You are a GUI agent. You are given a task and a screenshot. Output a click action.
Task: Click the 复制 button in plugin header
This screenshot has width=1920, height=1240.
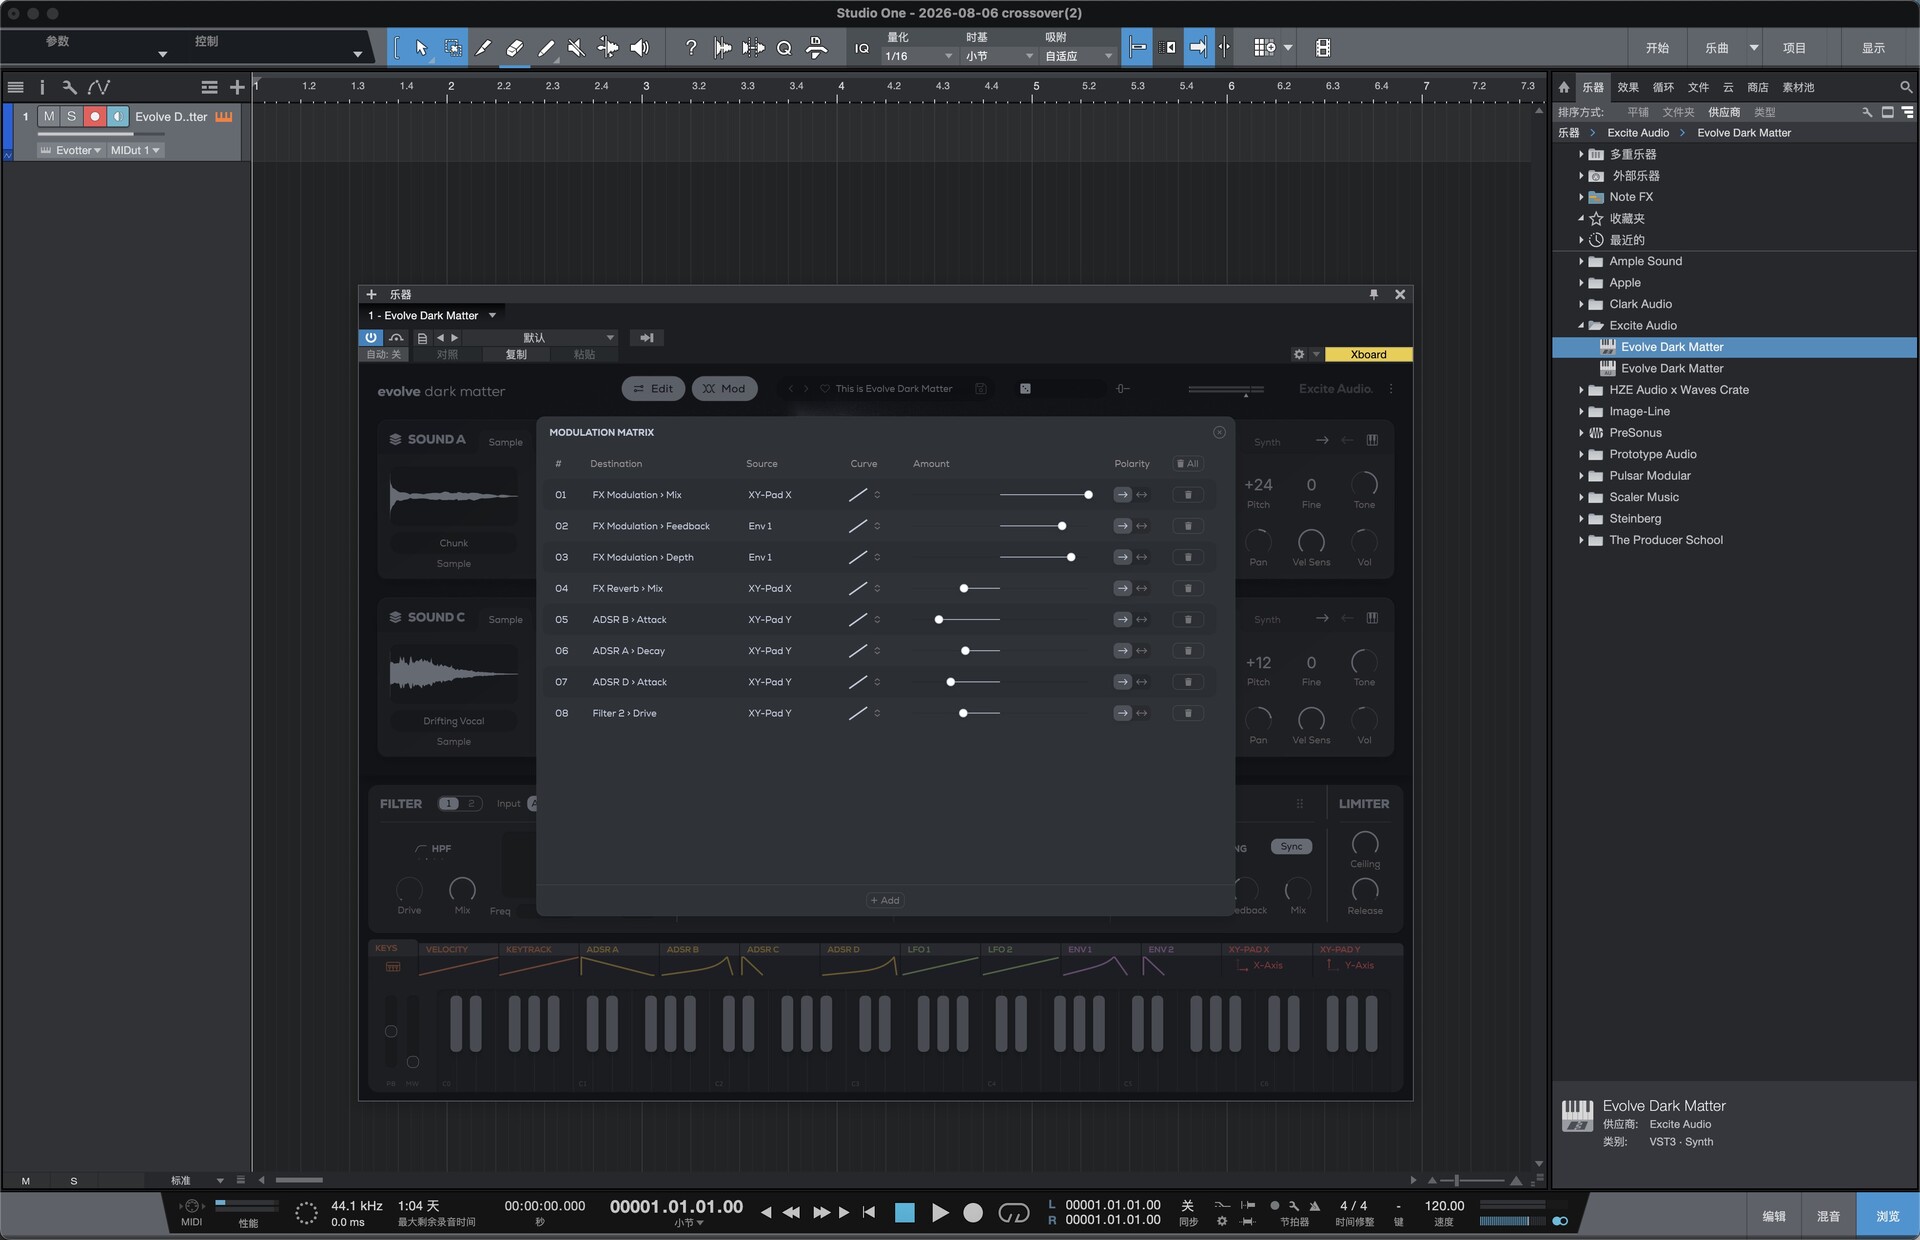pos(516,354)
